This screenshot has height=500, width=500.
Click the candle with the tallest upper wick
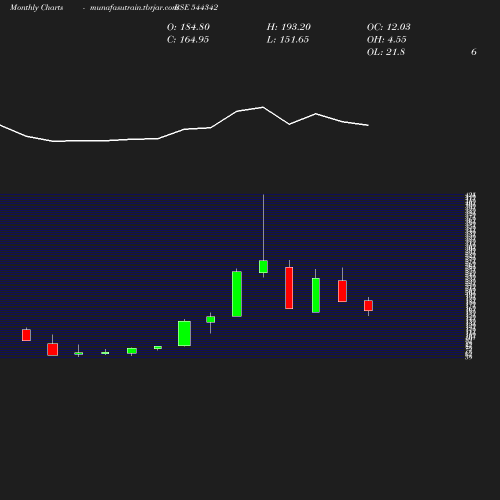(x=263, y=266)
